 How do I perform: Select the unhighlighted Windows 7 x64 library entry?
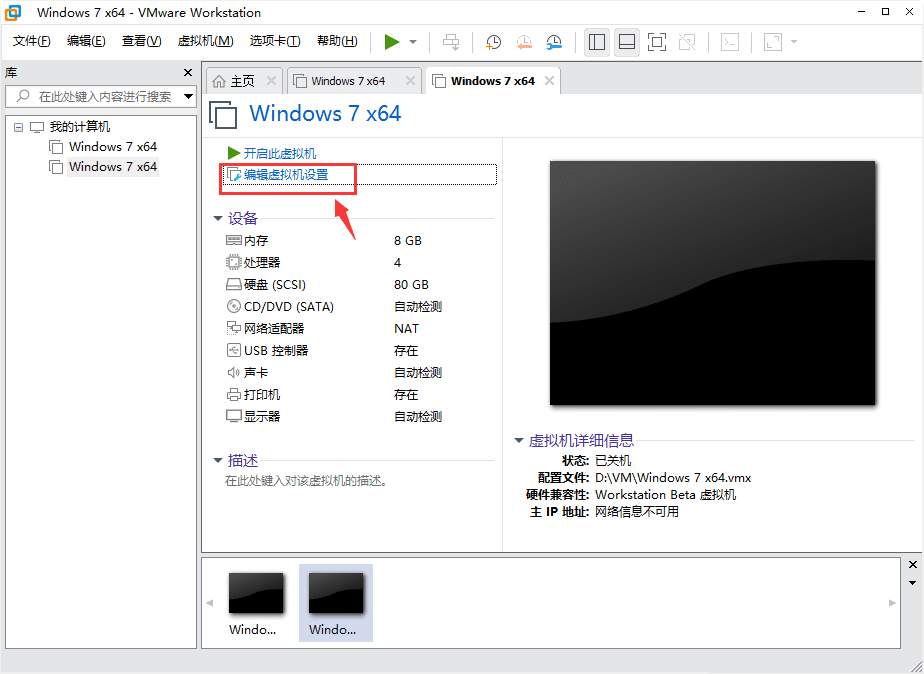[x=113, y=147]
